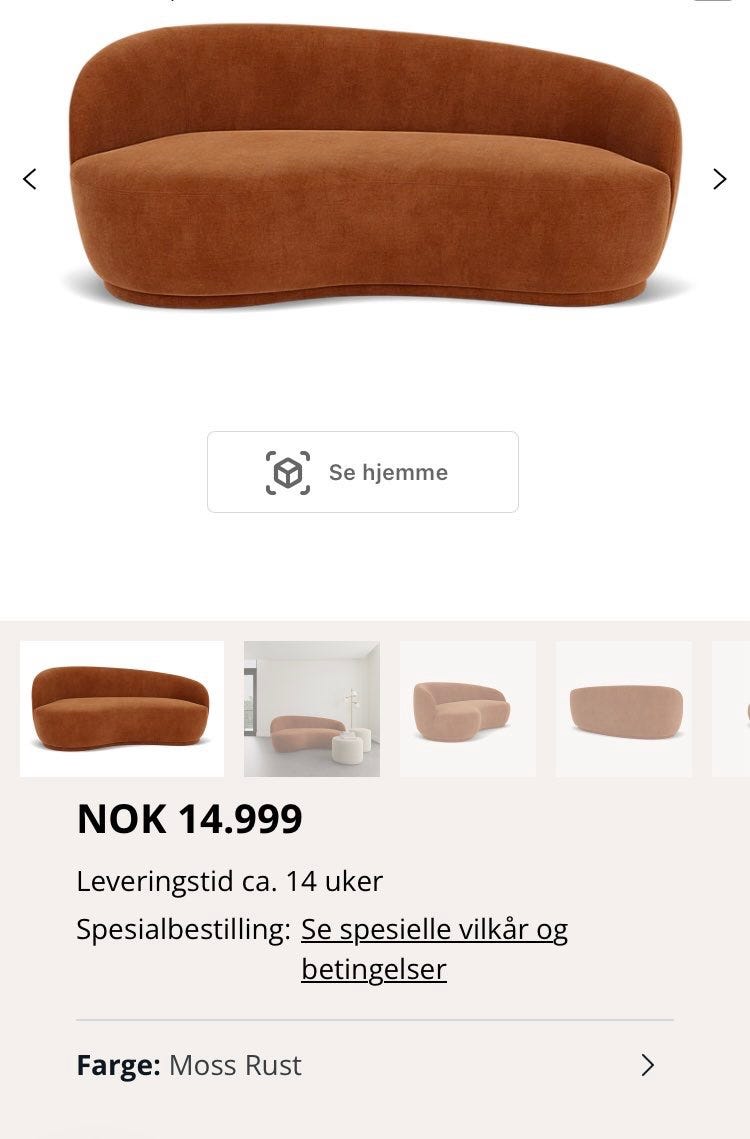
Task: Select the sofa back view thumbnail
Action: click(624, 709)
